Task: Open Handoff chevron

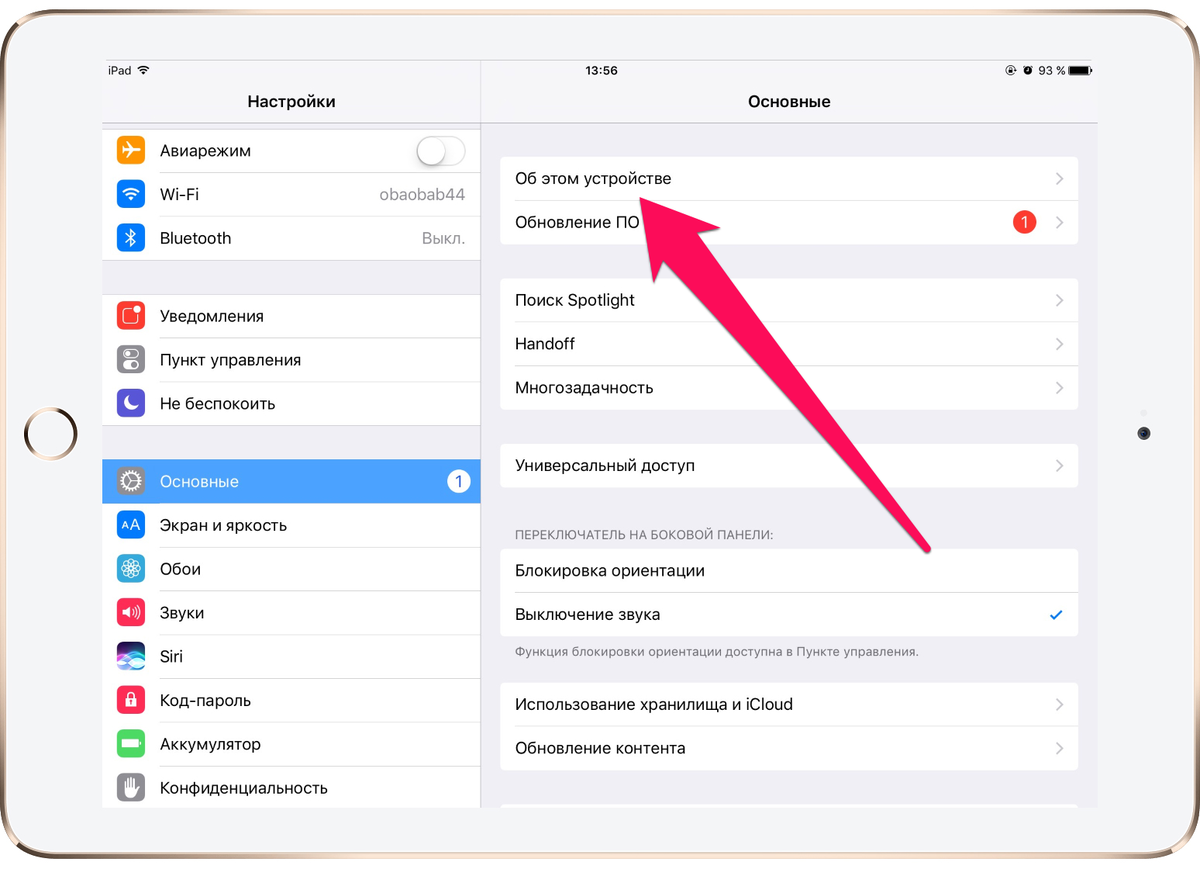Action: click(x=1059, y=344)
